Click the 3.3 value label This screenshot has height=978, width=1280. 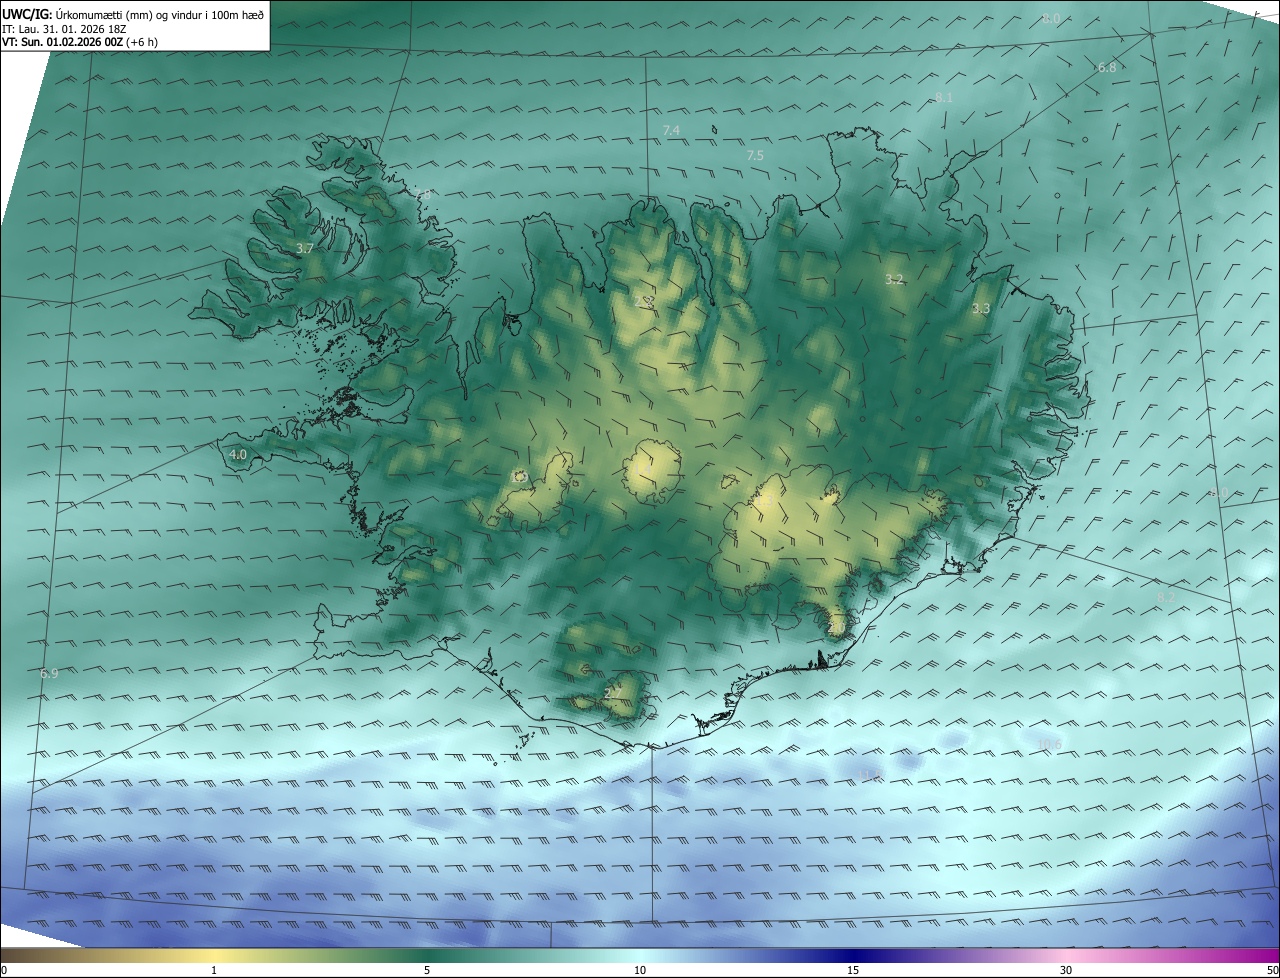point(981,309)
